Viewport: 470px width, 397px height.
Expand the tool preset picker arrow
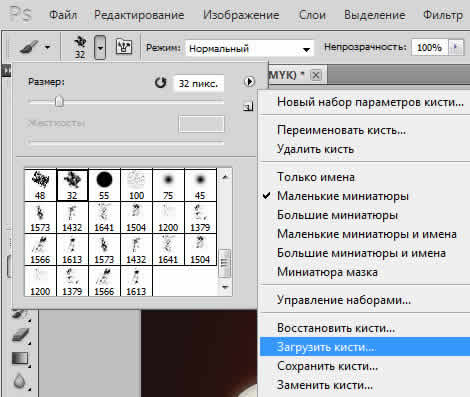(48, 47)
